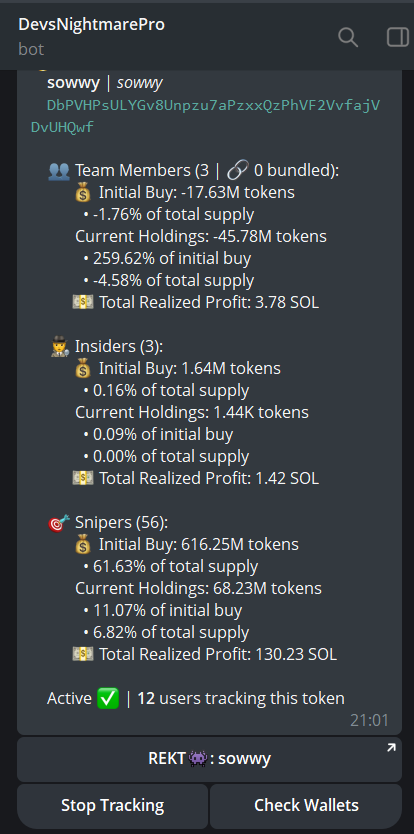Image resolution: width=414 pixels, height=834 pixels.
Task: Copy the DbPVHPs token contract address
Action: pos(205,116)
